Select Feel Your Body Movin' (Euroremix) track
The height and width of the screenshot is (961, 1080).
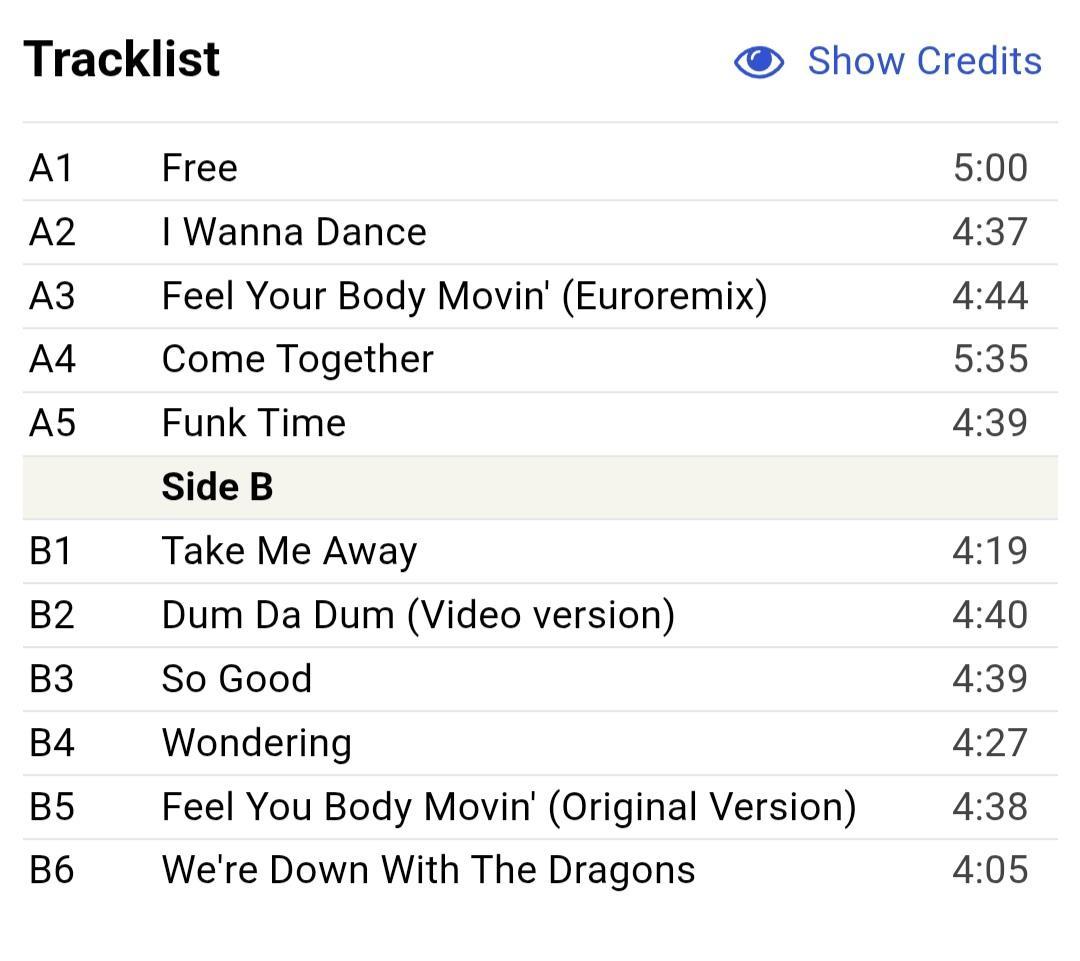click(464, 296)
